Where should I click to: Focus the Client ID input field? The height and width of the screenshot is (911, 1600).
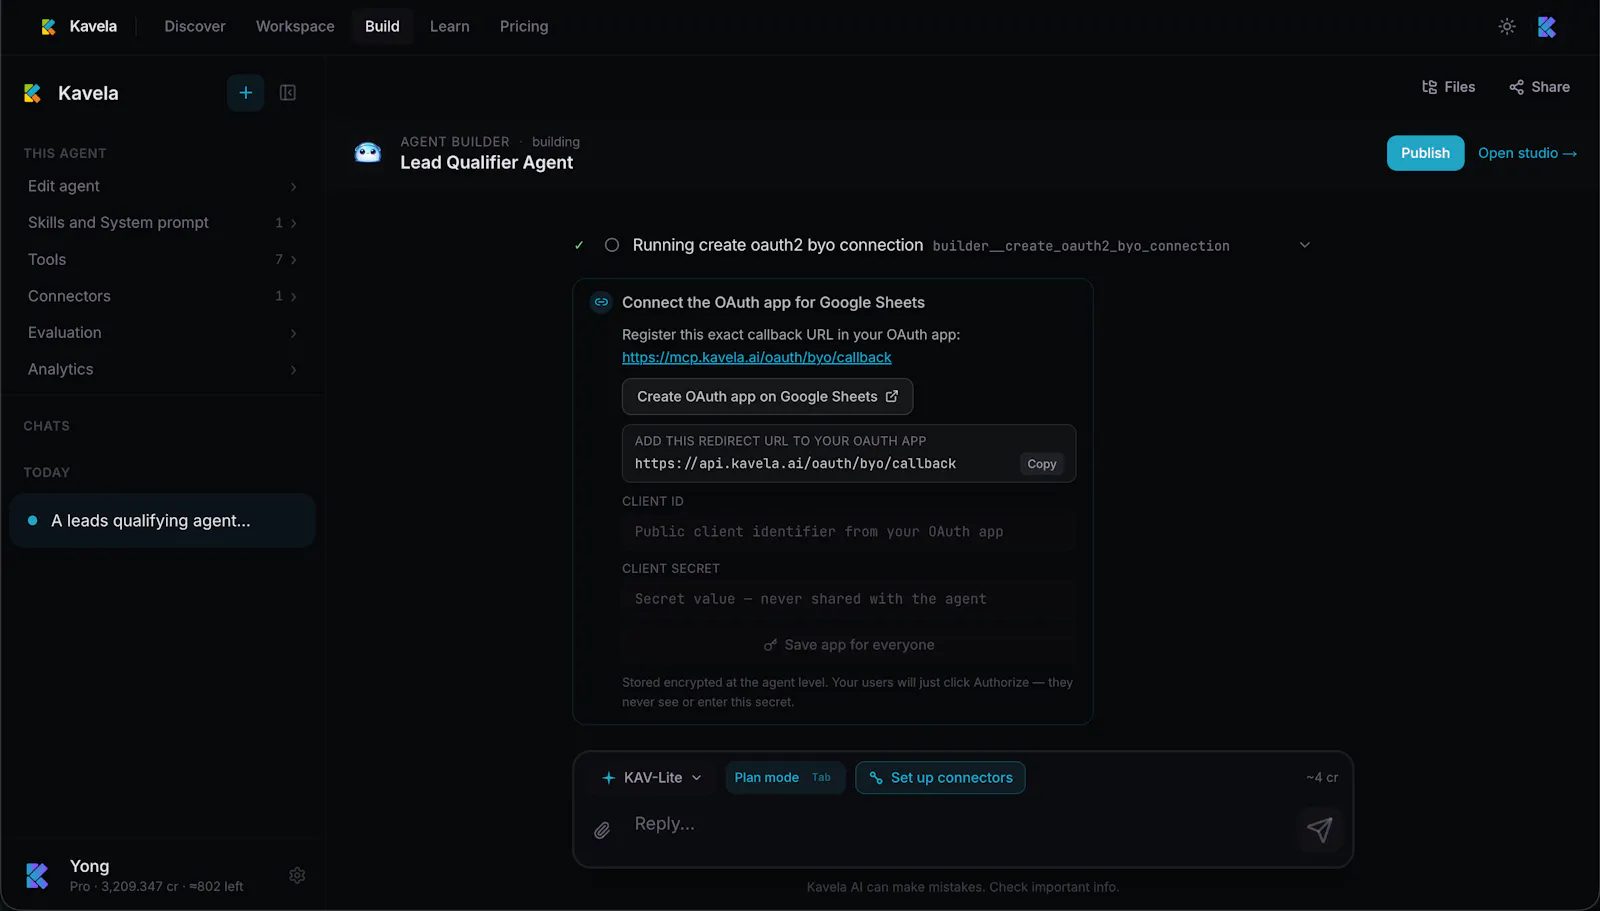click(x=849, y=532)
